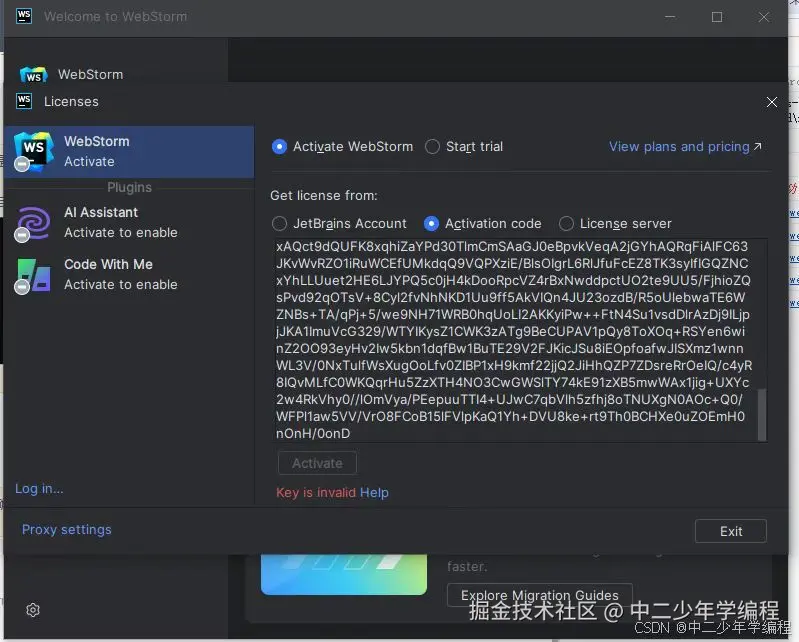The image size is (799, 642).
Task: Select the WebStorm Activate license entry
Action: click(x=129, y=151)
